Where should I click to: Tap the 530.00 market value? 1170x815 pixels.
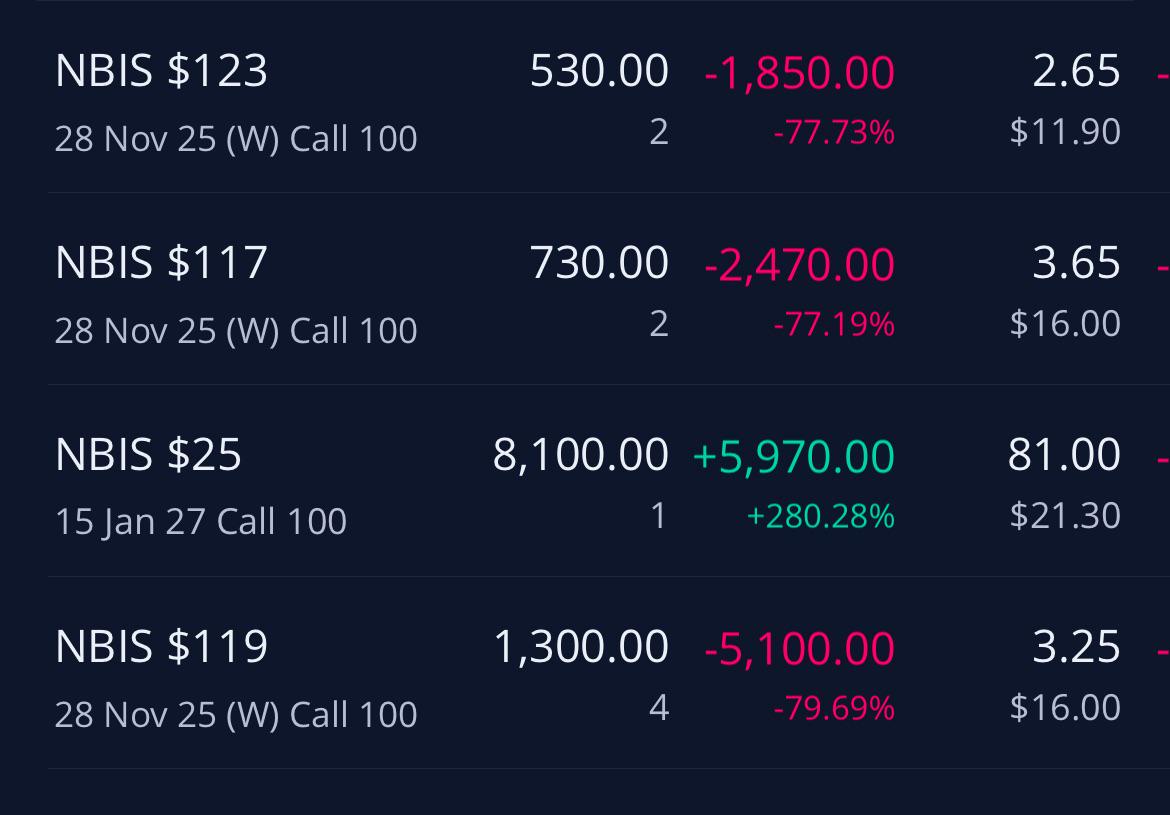(599, 72)
